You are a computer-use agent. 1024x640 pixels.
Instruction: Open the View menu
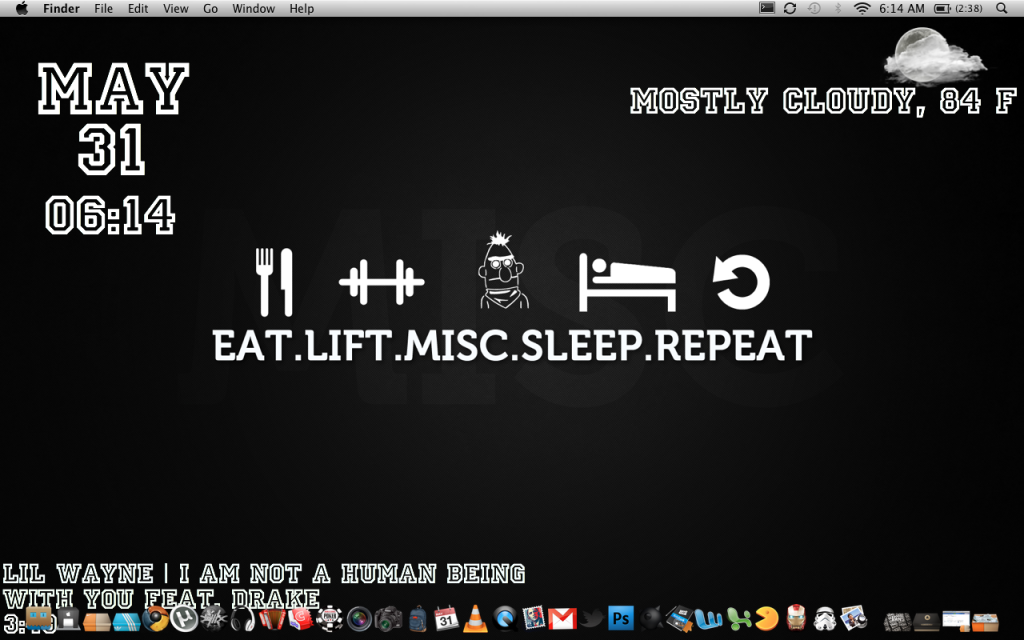click(176, 8)
